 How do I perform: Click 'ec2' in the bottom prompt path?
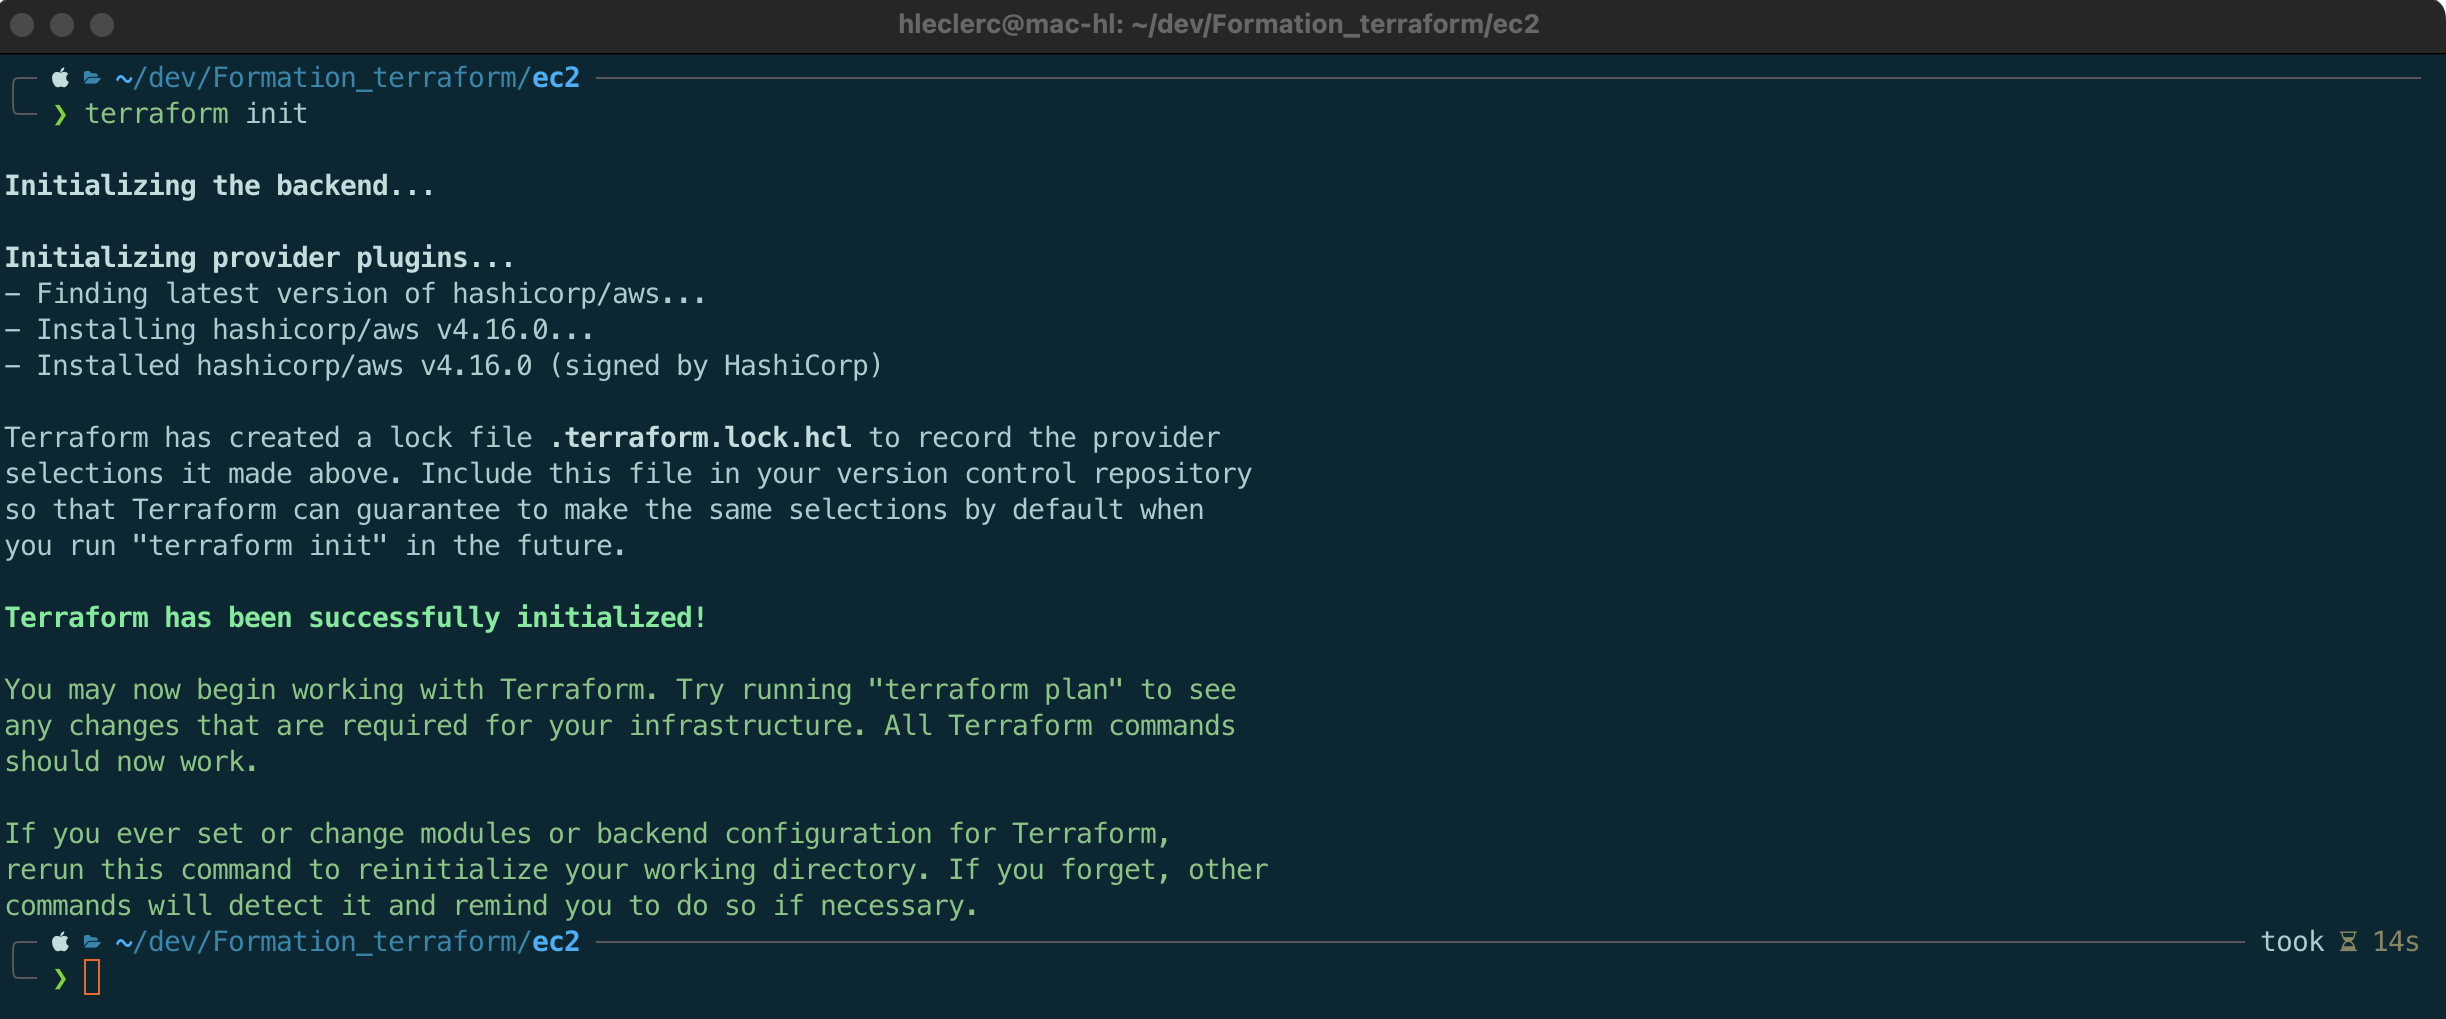[556, 942]
